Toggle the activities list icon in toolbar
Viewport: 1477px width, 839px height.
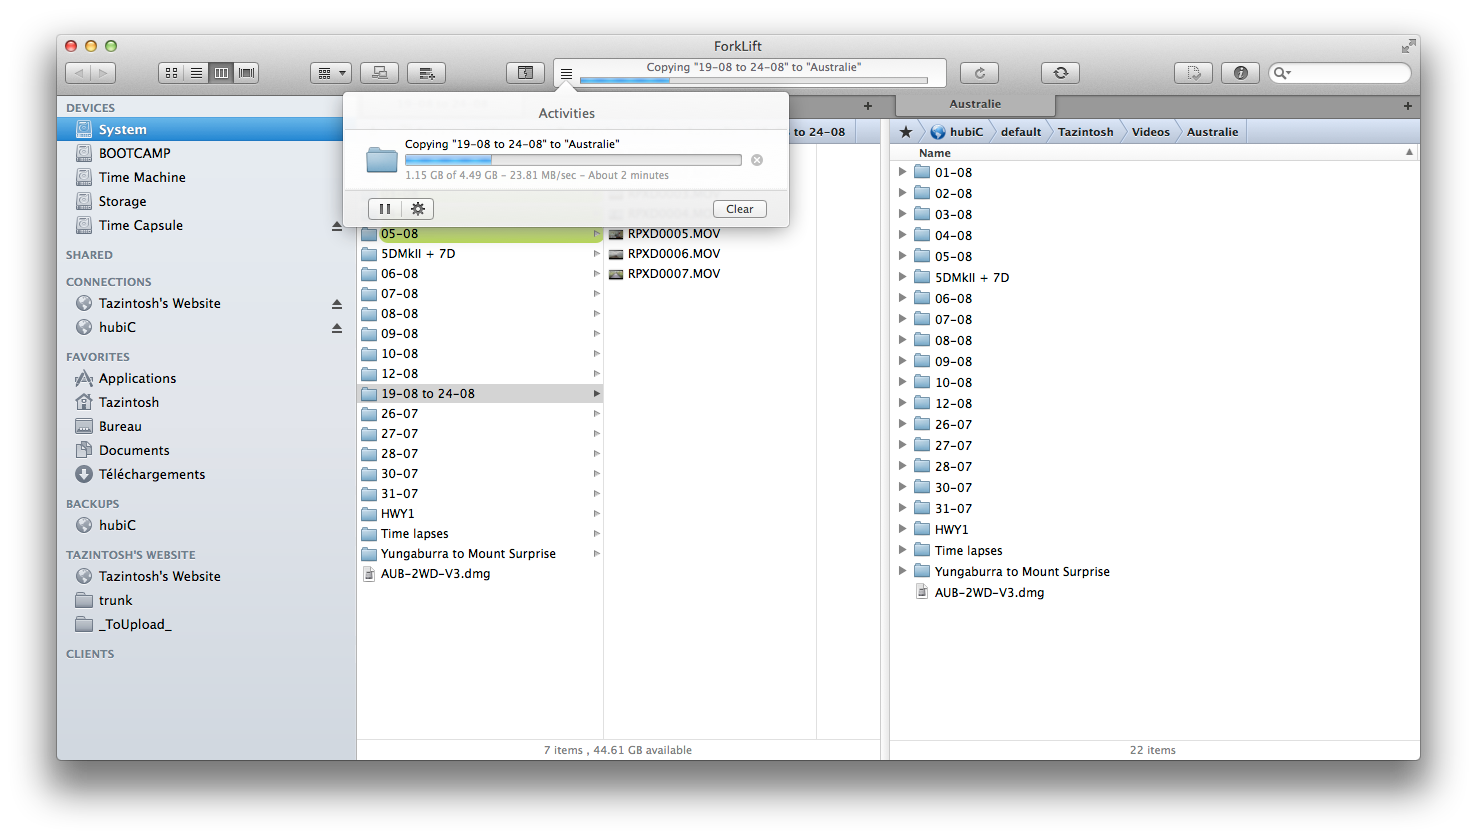click(x=566, y=74)
